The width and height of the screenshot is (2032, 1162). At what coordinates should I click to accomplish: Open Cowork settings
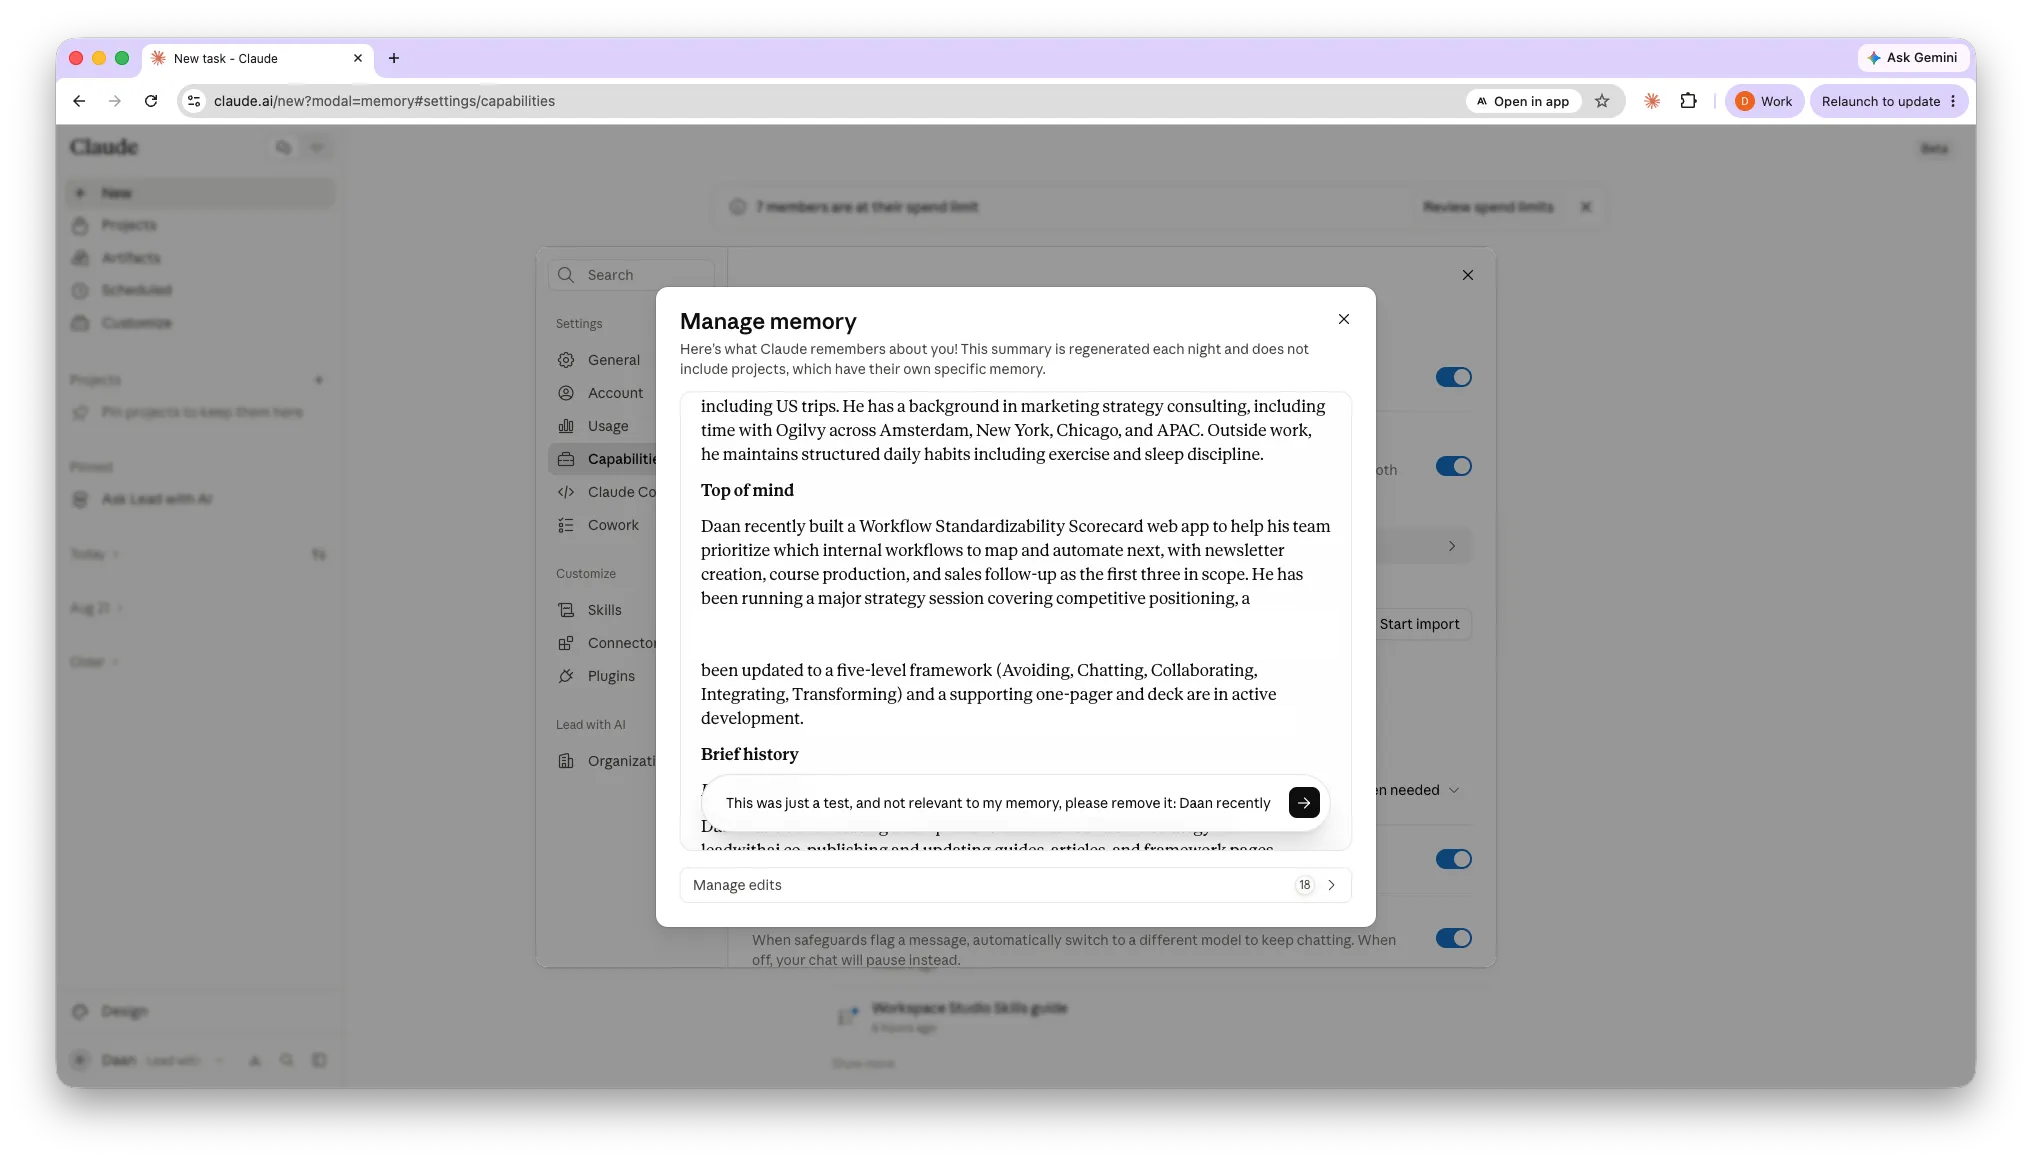[x=602, y=525]
